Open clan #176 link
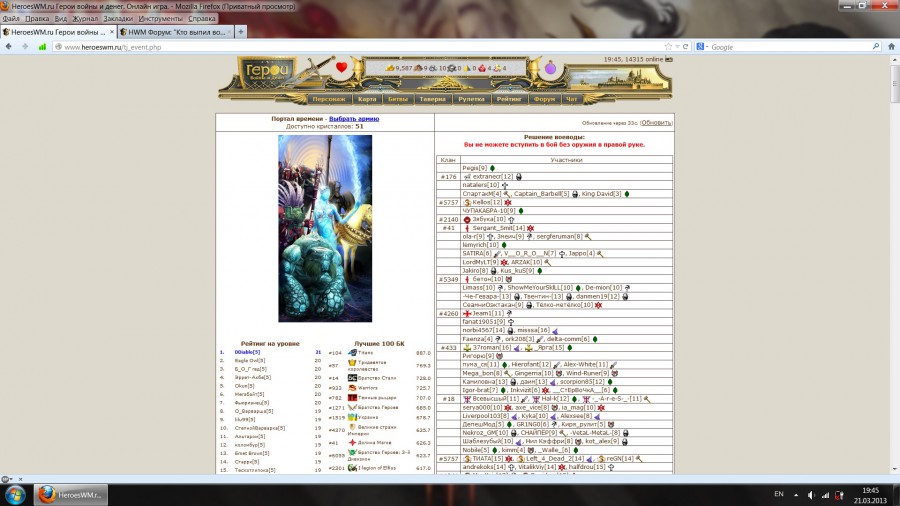The height and width of the screenshot is (506, 900). point(448,177)
